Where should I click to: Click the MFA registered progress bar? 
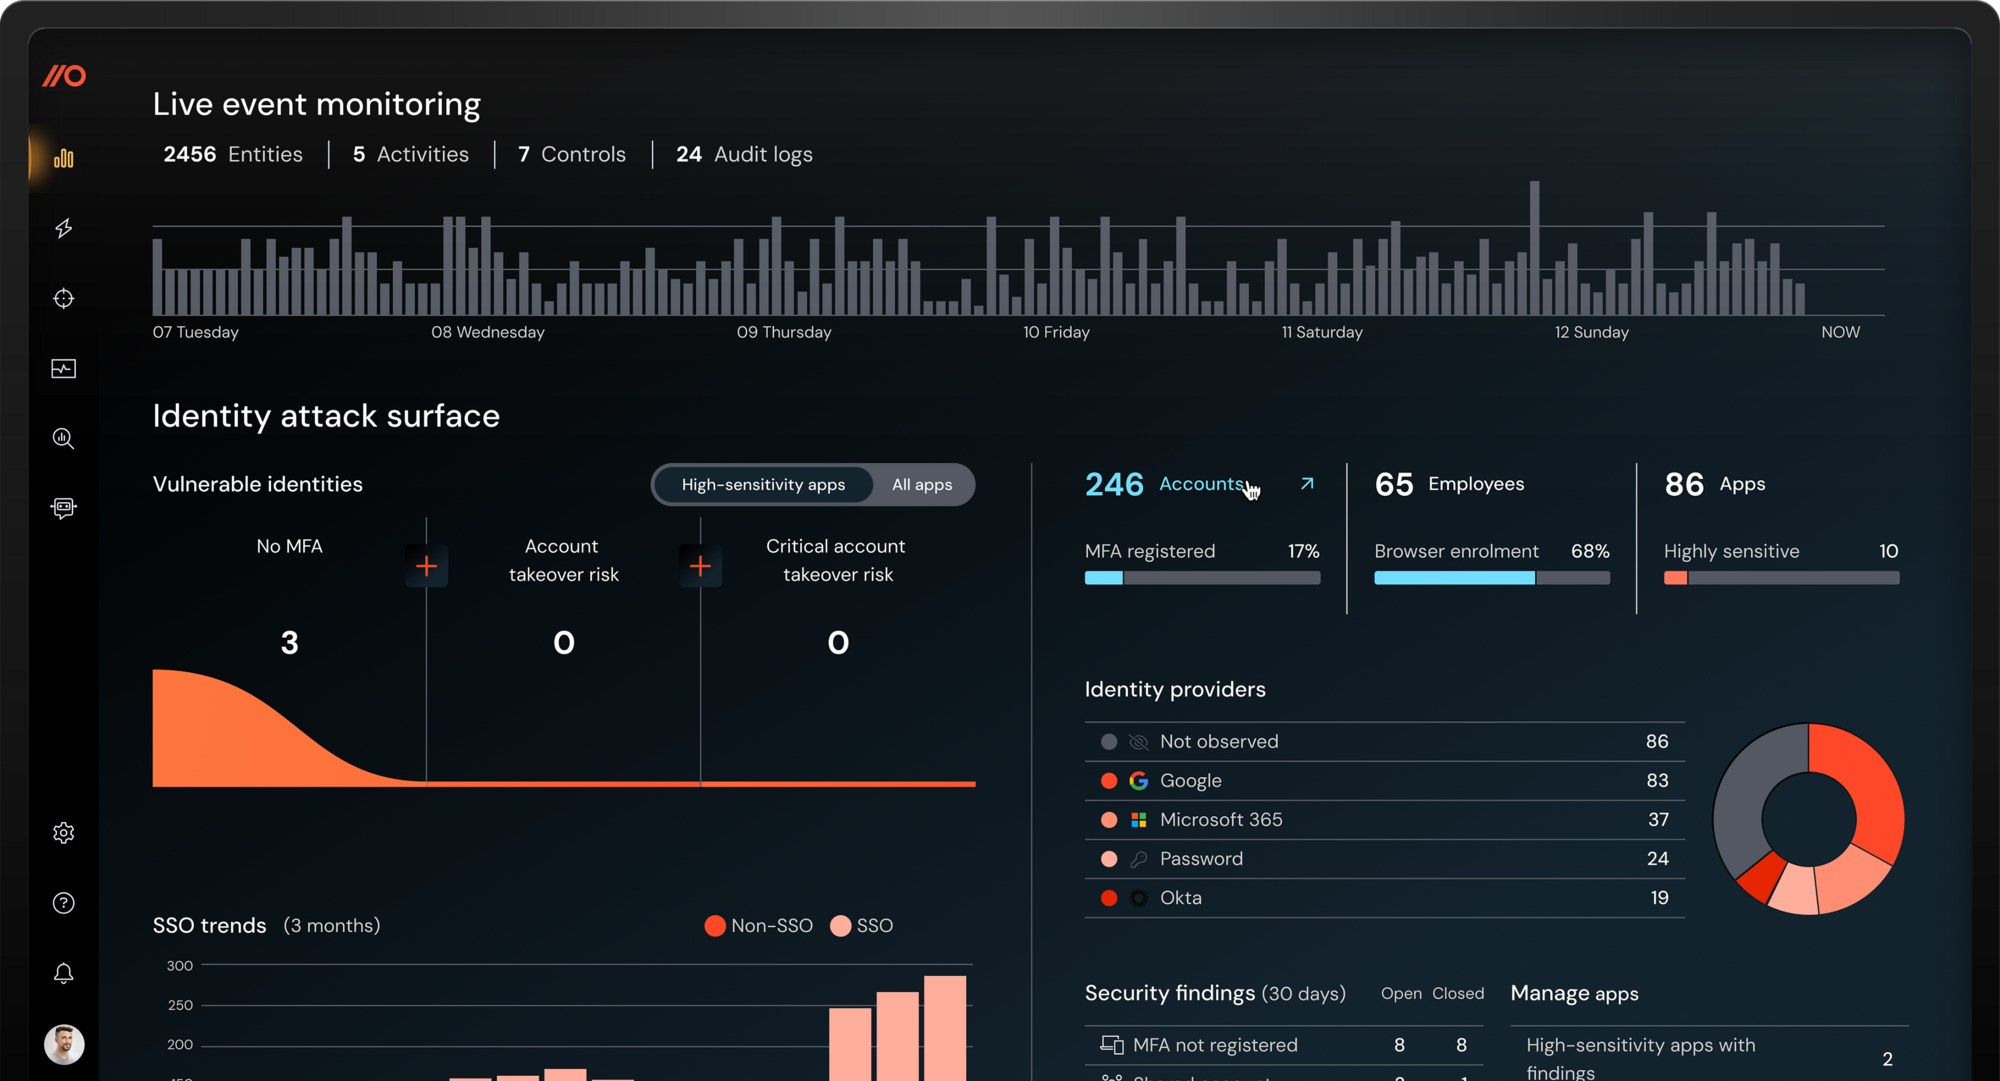point(1202,578)
